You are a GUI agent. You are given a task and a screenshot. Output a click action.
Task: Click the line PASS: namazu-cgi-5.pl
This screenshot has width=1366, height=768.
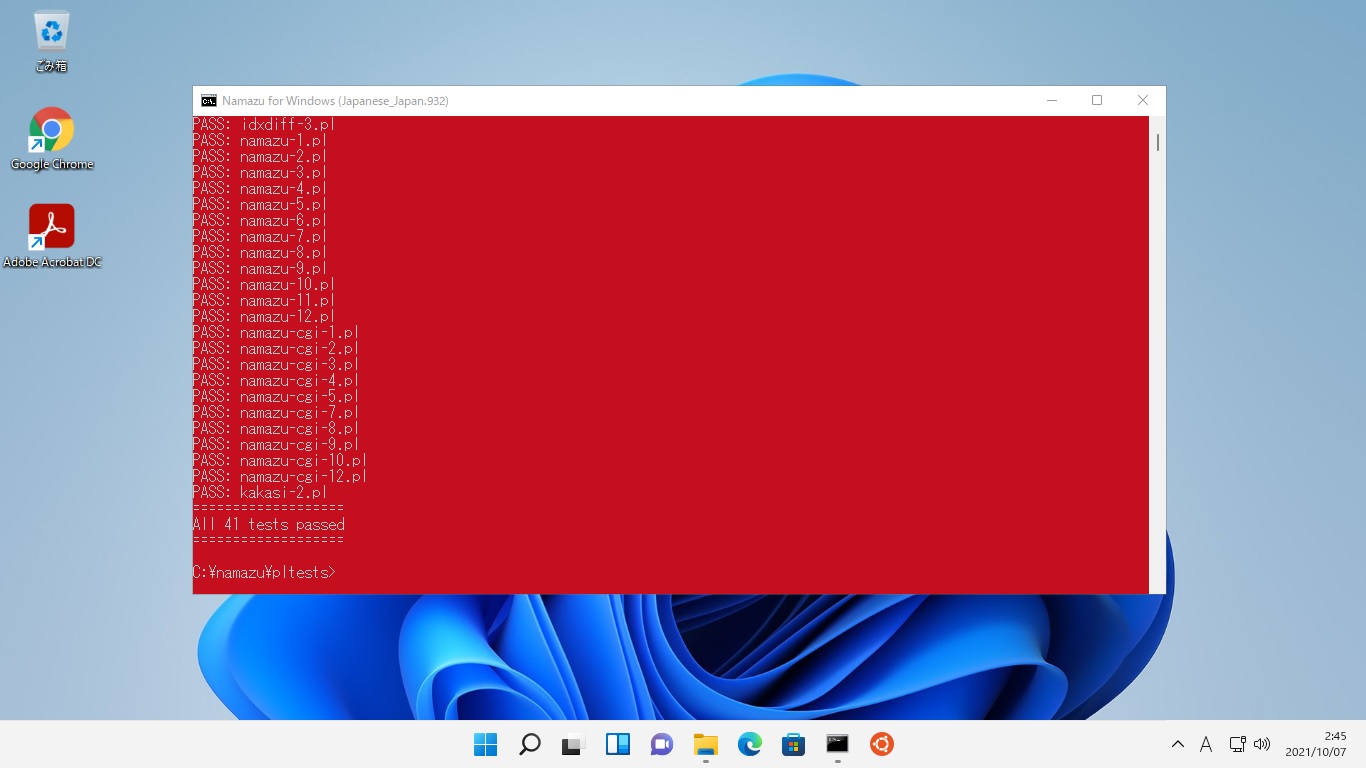(x=276, y=397)
